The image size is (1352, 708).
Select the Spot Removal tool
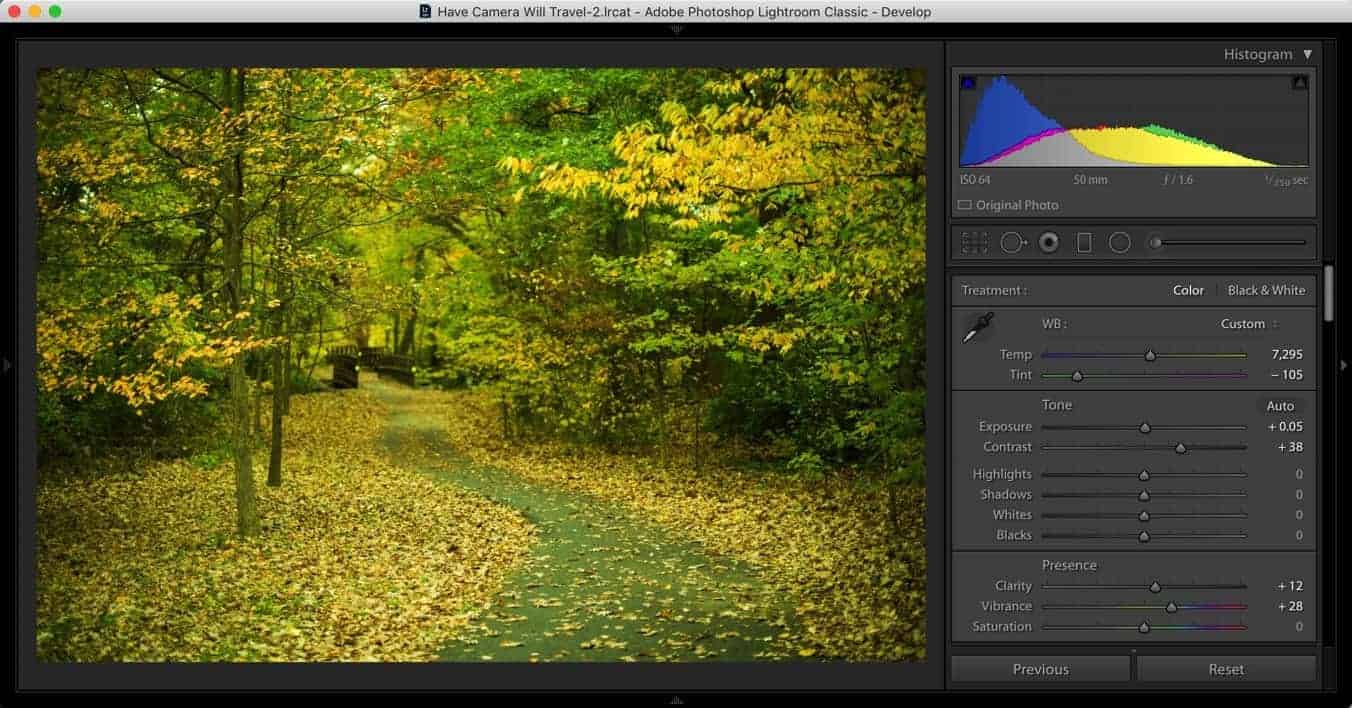click(x=1013, y=242)
